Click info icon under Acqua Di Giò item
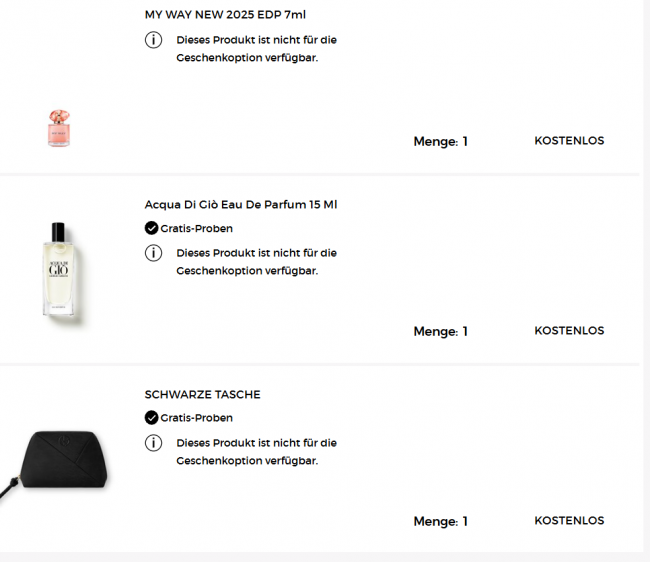The width and height of the screenshot is (650, 562). pos(153,253)
